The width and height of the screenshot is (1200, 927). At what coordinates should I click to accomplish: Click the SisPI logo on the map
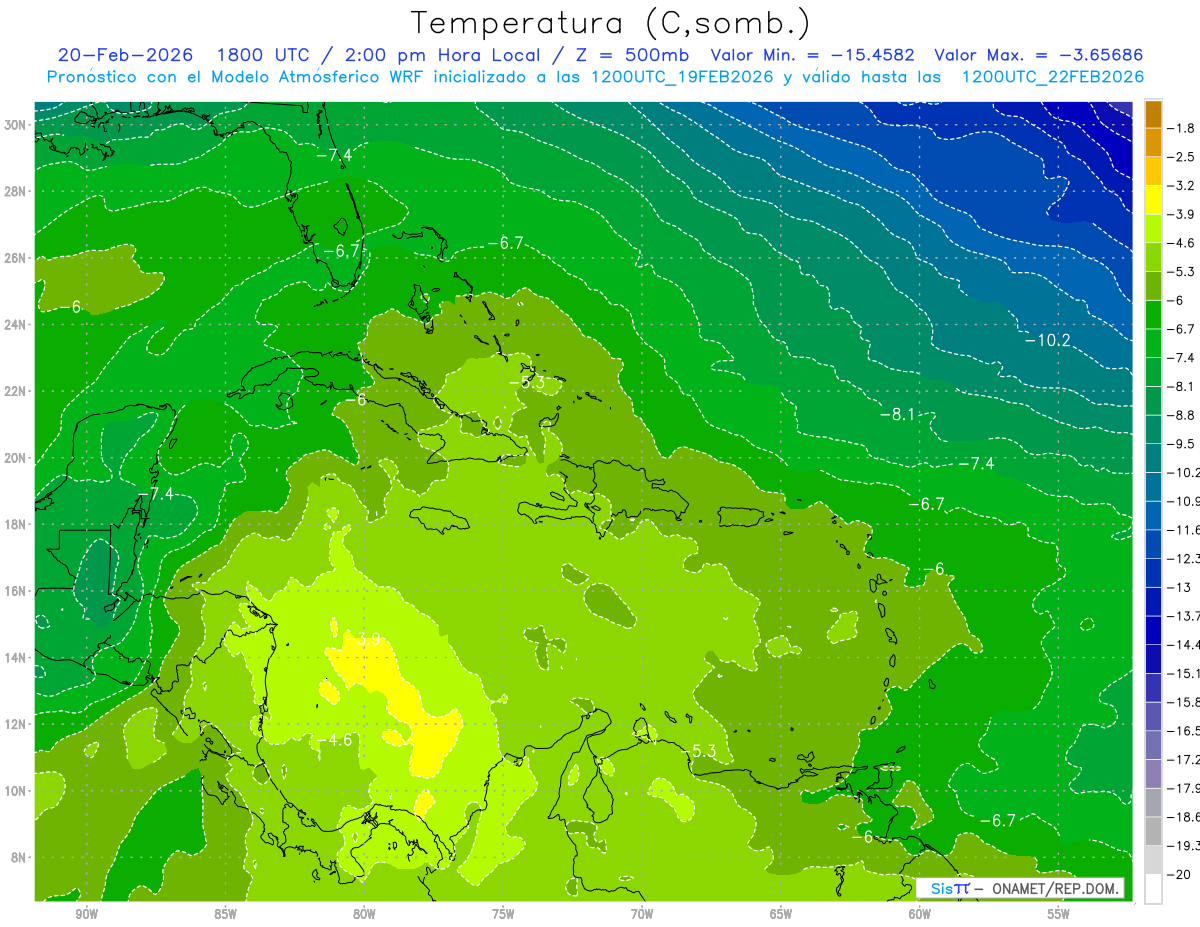tap(950, 889)
